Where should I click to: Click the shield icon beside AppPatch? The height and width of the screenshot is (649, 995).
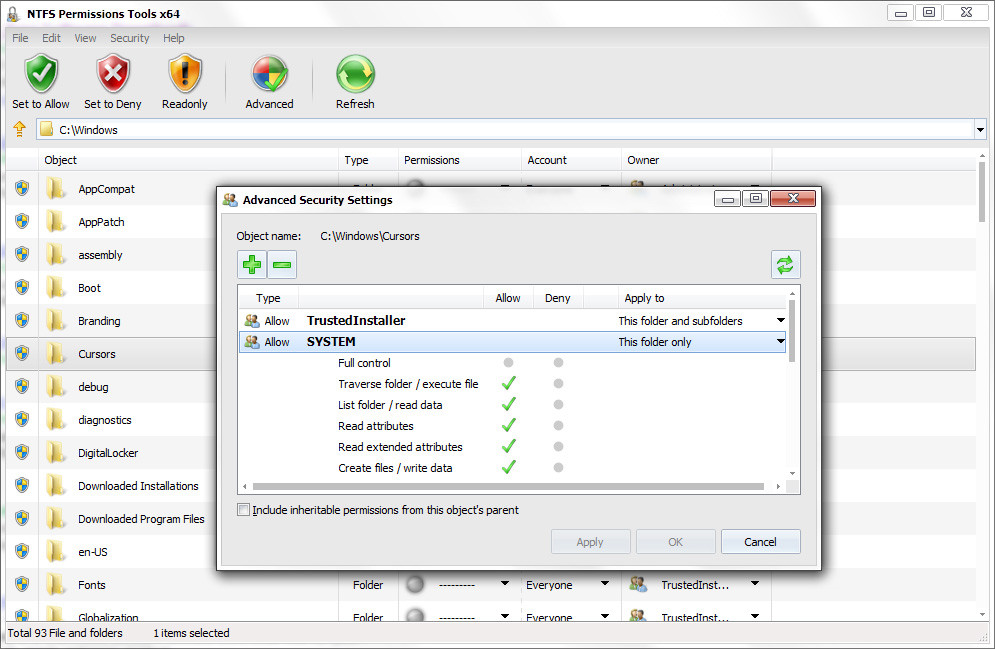[x=22, y=221]
